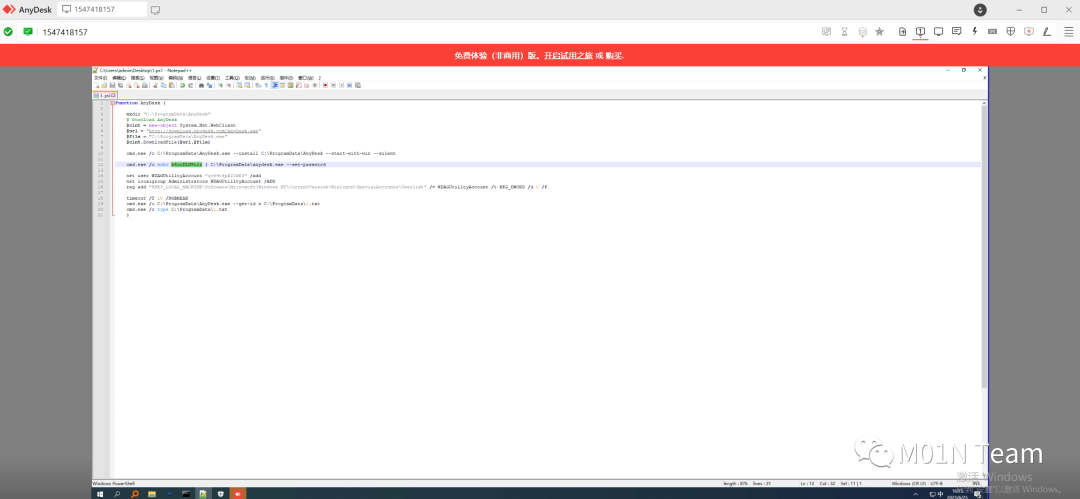
Task: Open the 搜索(S) menu in Notepad++
Action: pos(138,78)
